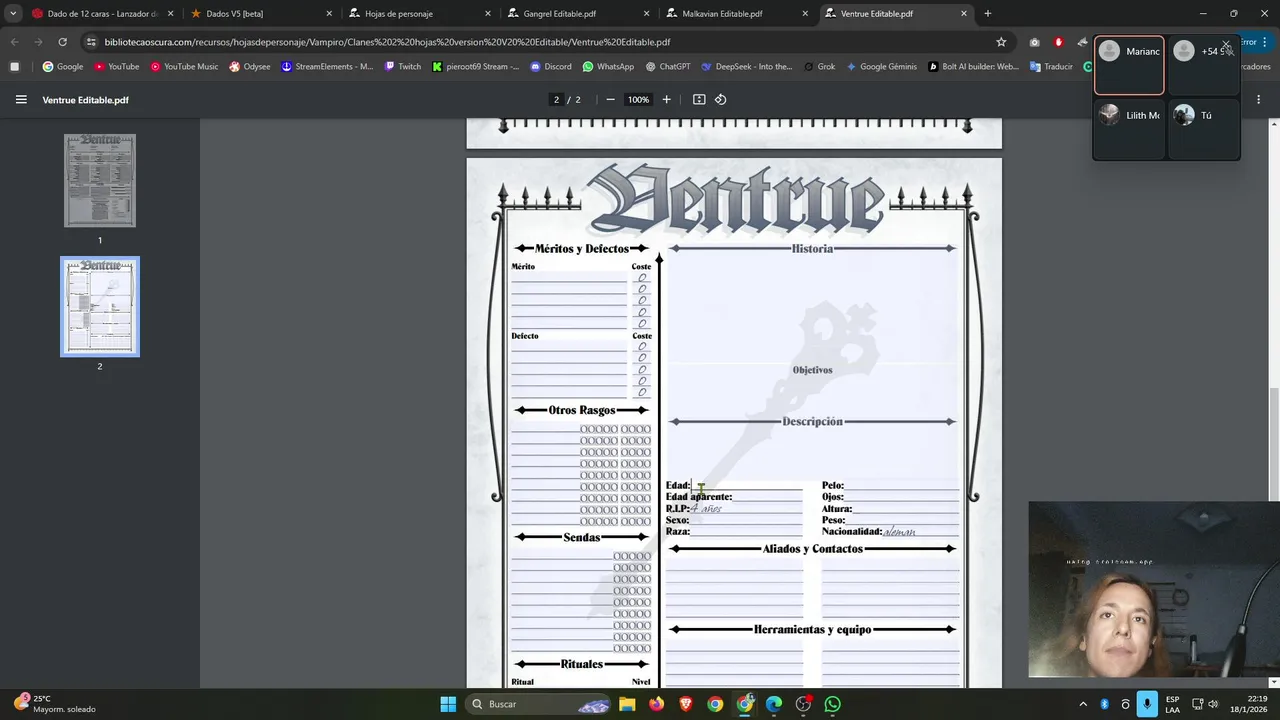Open the Grok bookmark
Screen dimensions: 1280x720
click(818, 67)
